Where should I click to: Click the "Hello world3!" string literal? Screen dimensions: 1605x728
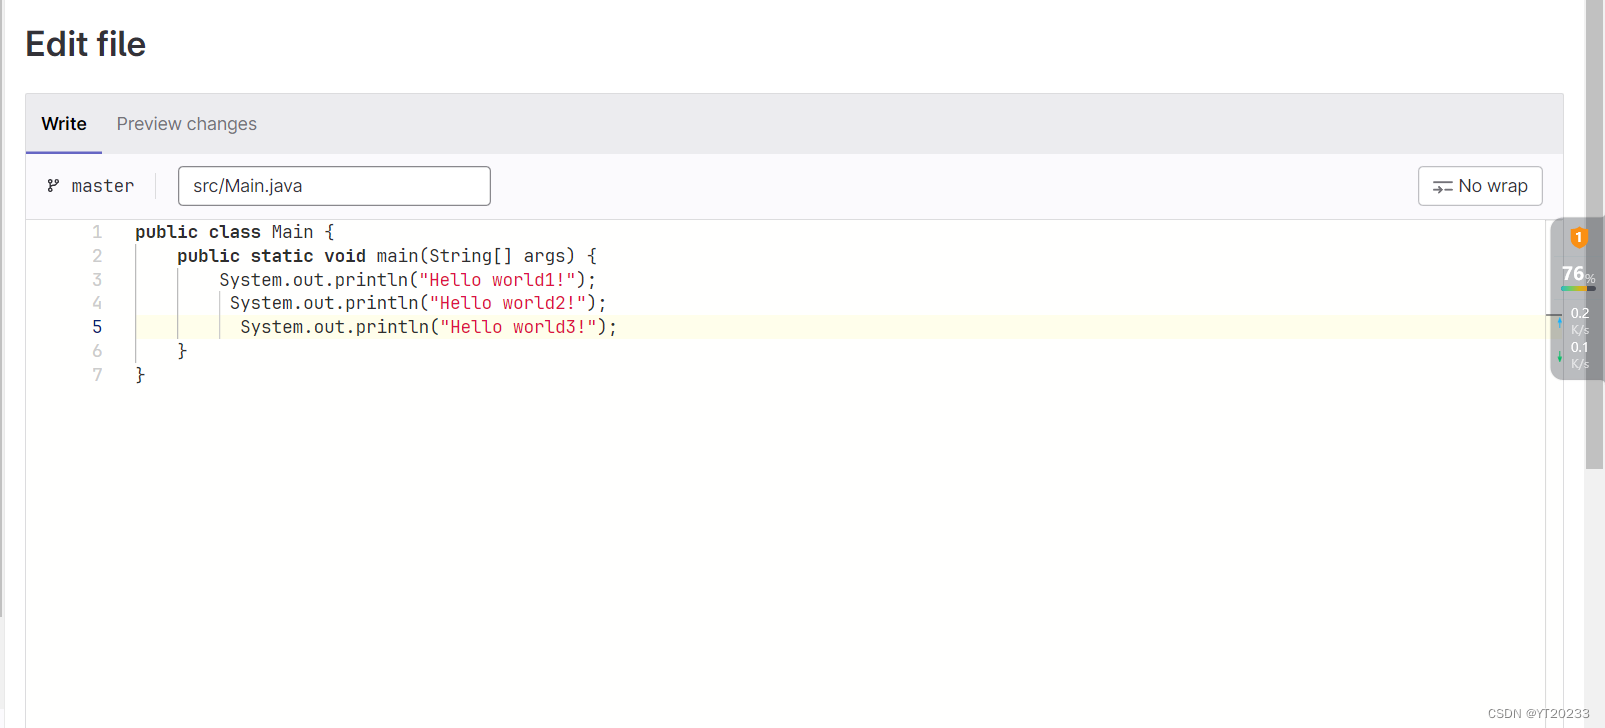[x=518, y=327]
